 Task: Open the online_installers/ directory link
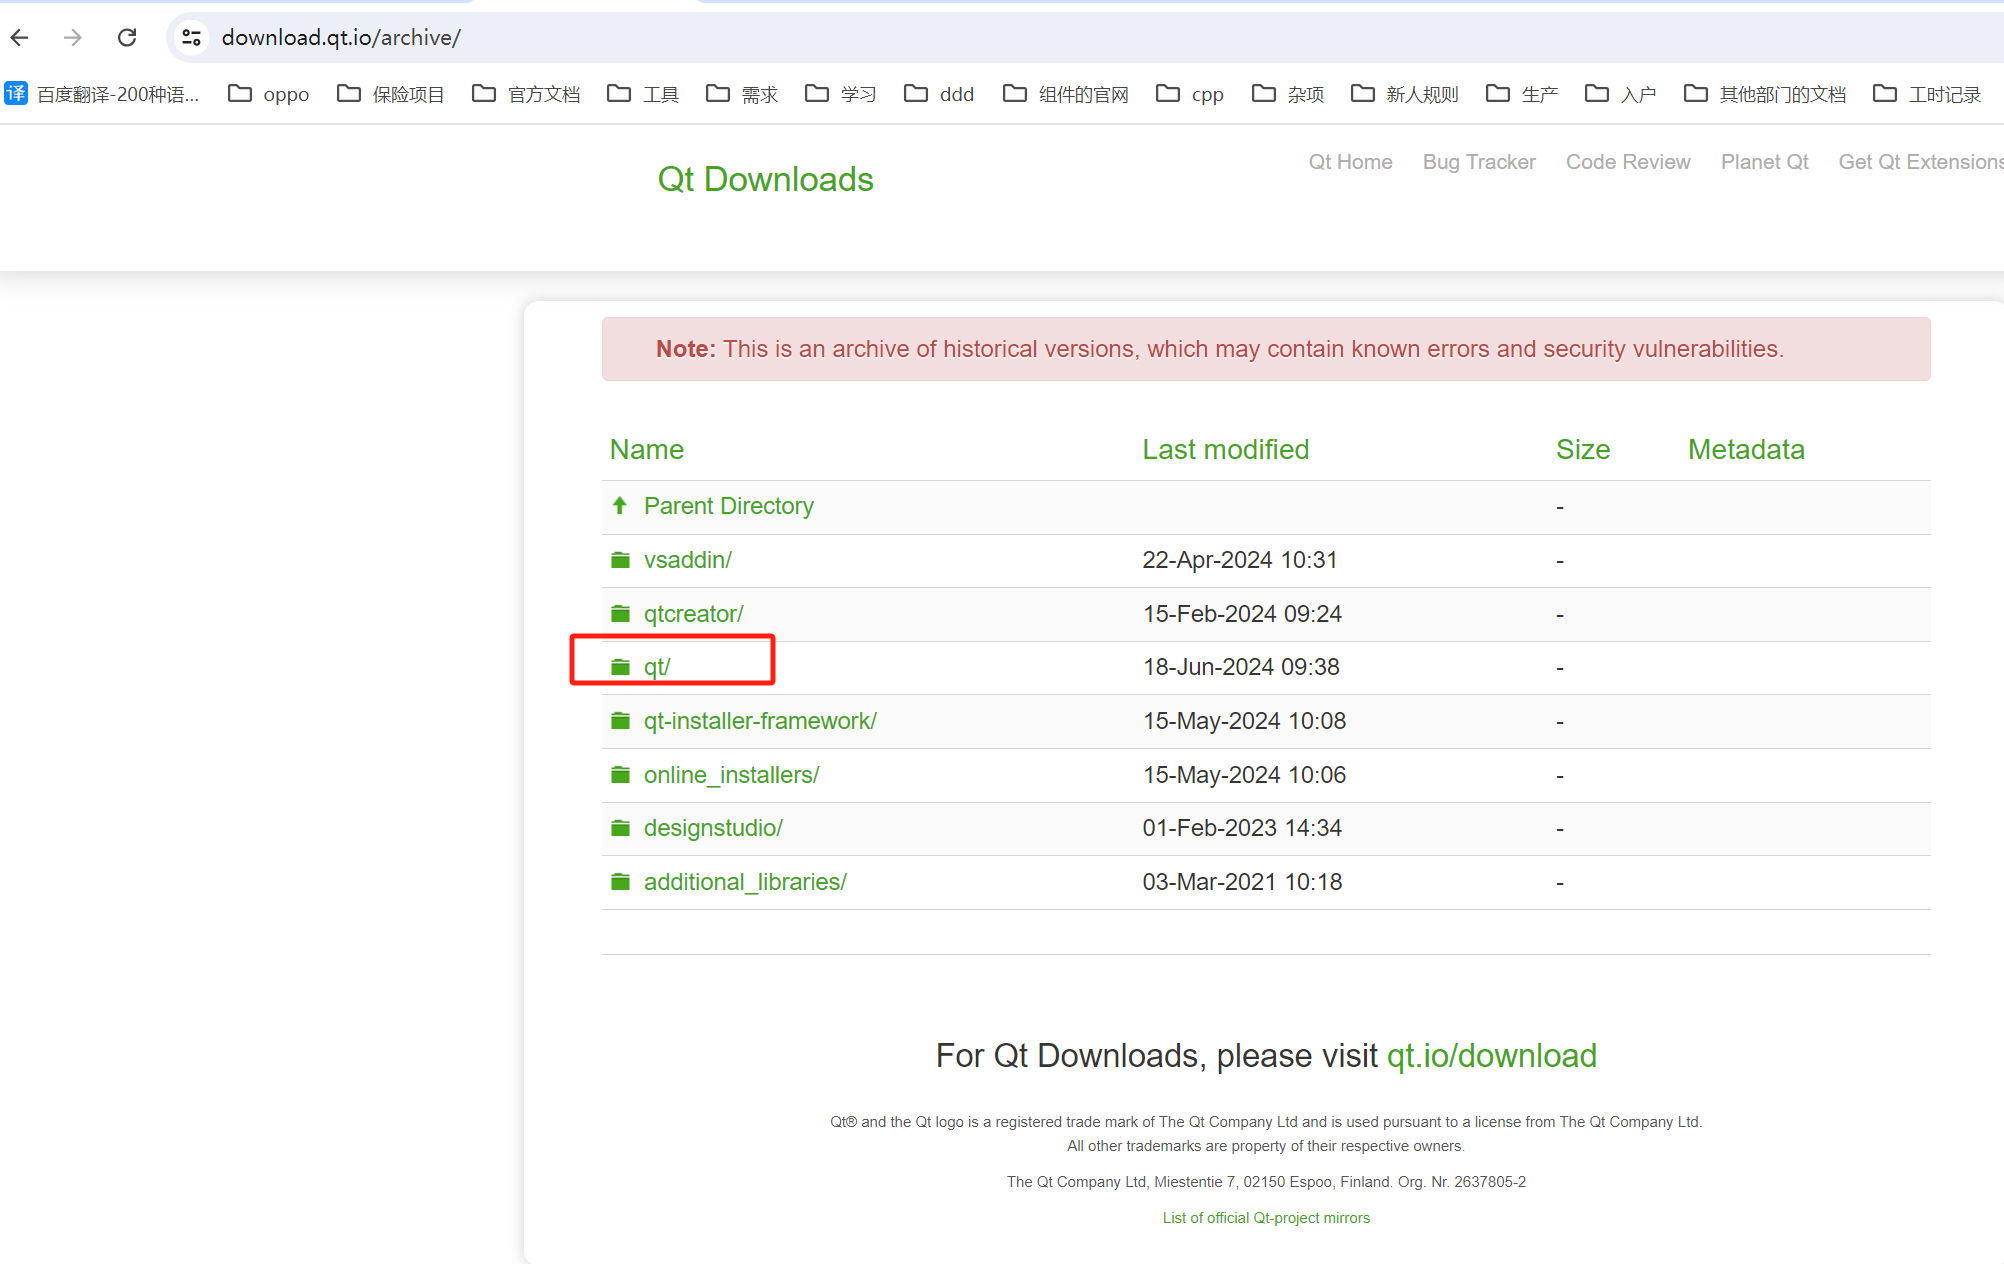[731, 775]
